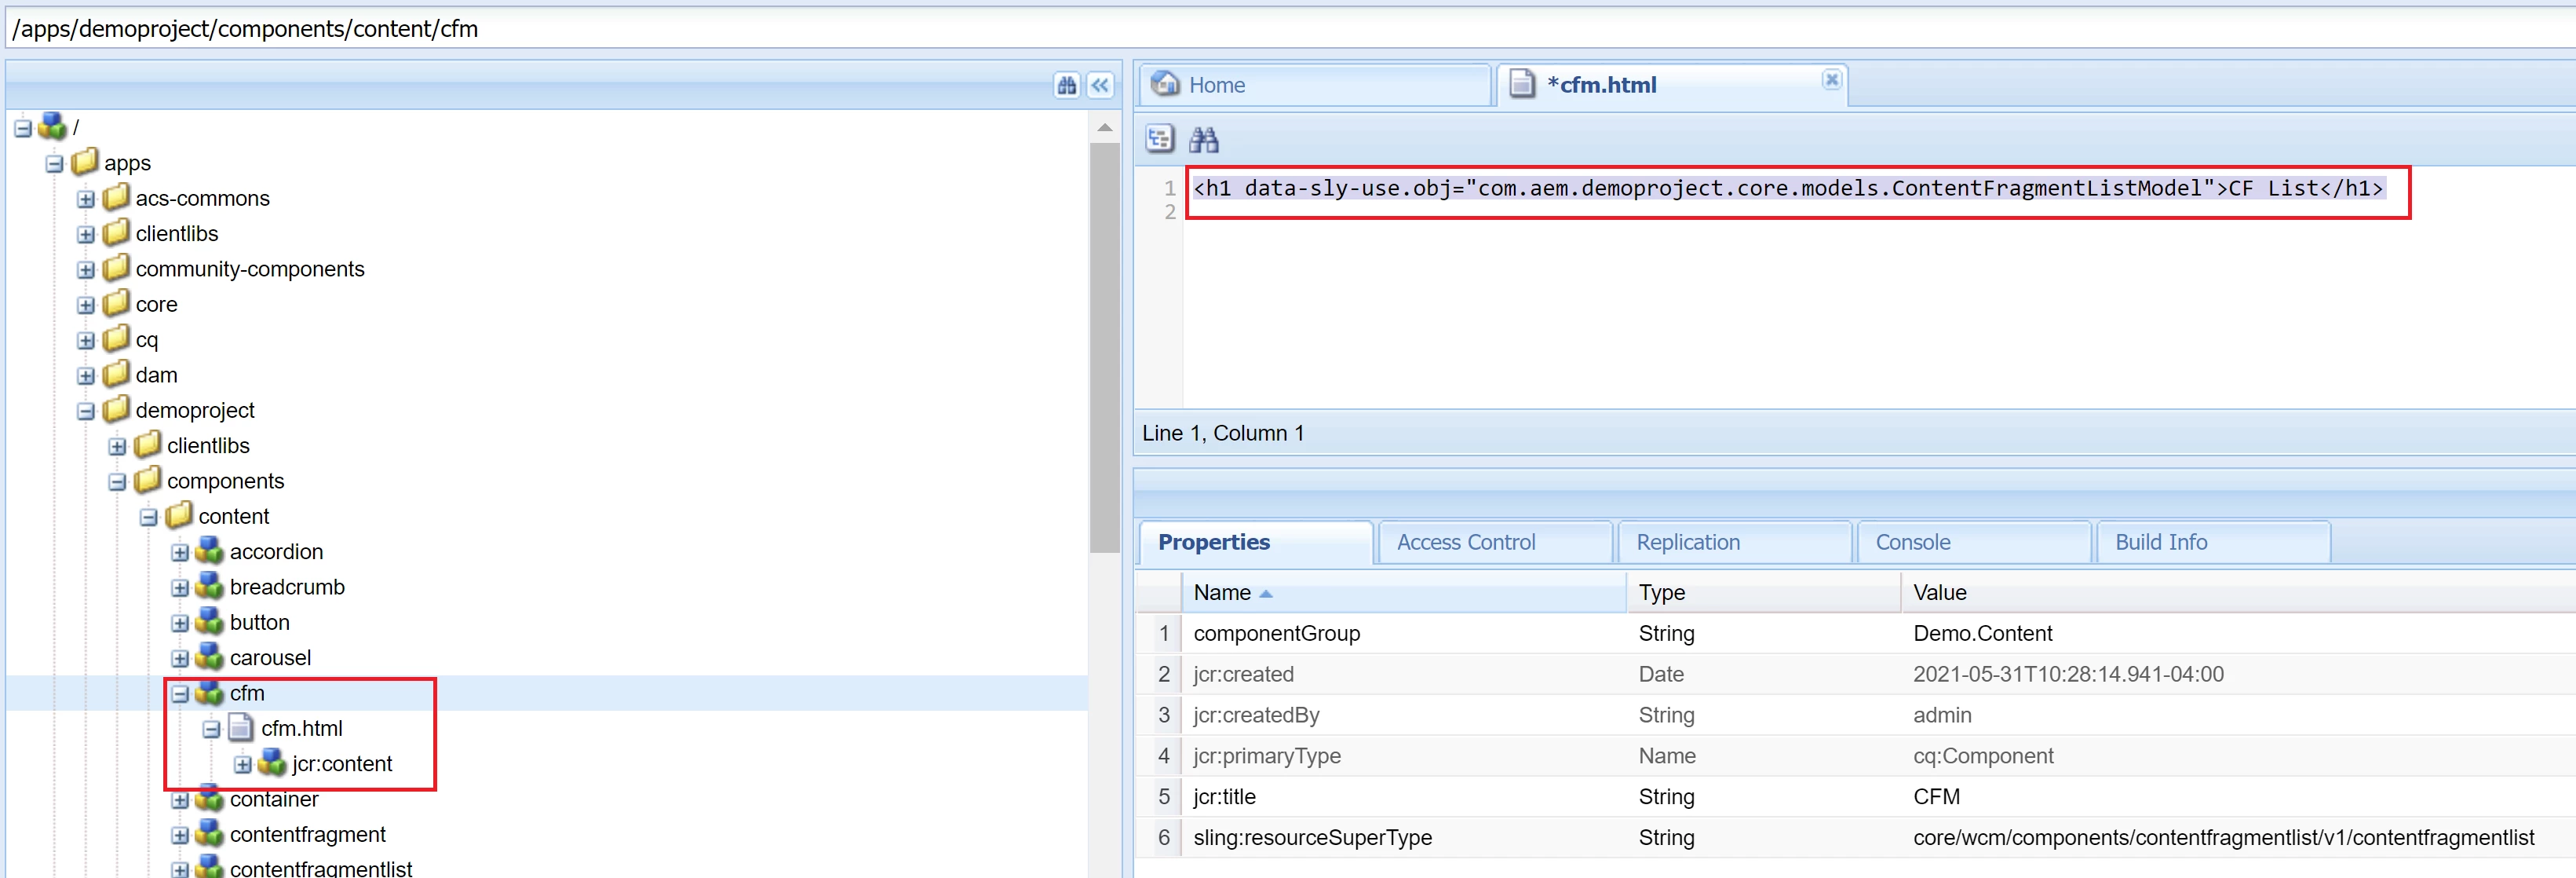Open the Replication tab
The image size is (2576, 878).
click(x=1688, y=542)
